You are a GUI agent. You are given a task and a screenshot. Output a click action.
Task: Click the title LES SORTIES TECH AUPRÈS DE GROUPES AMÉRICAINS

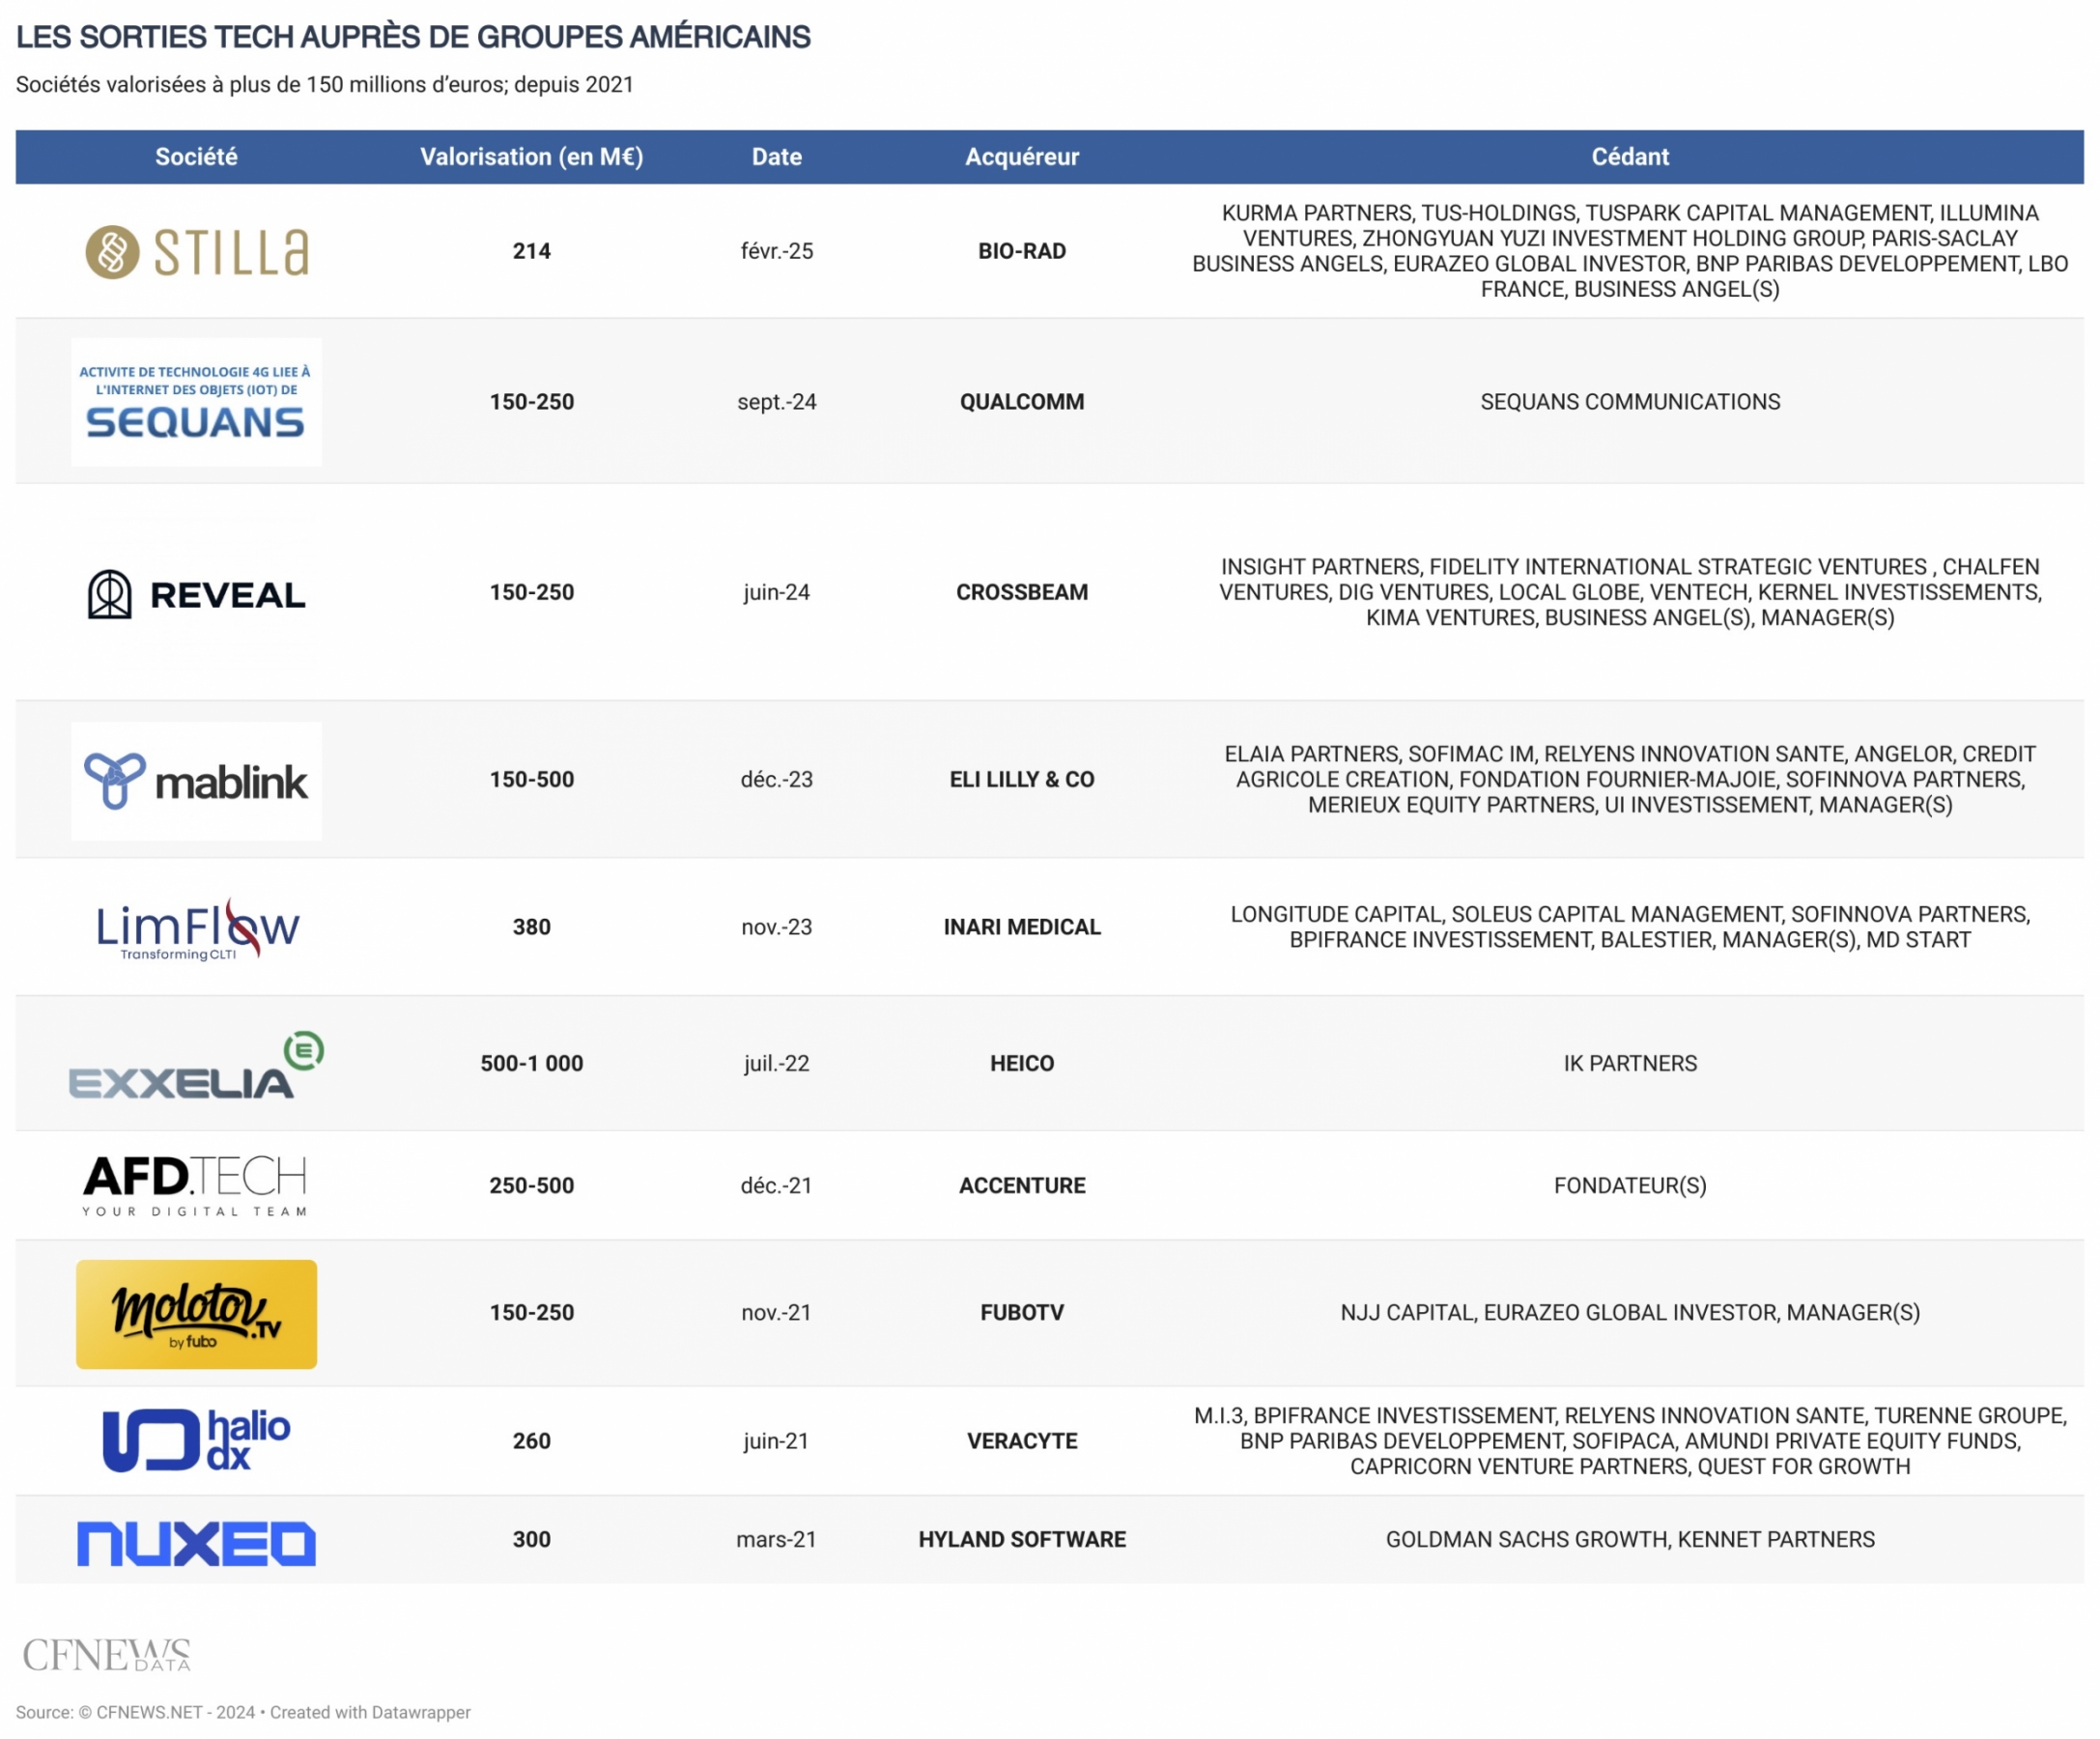pyautogui.click(x=413, y=37)
